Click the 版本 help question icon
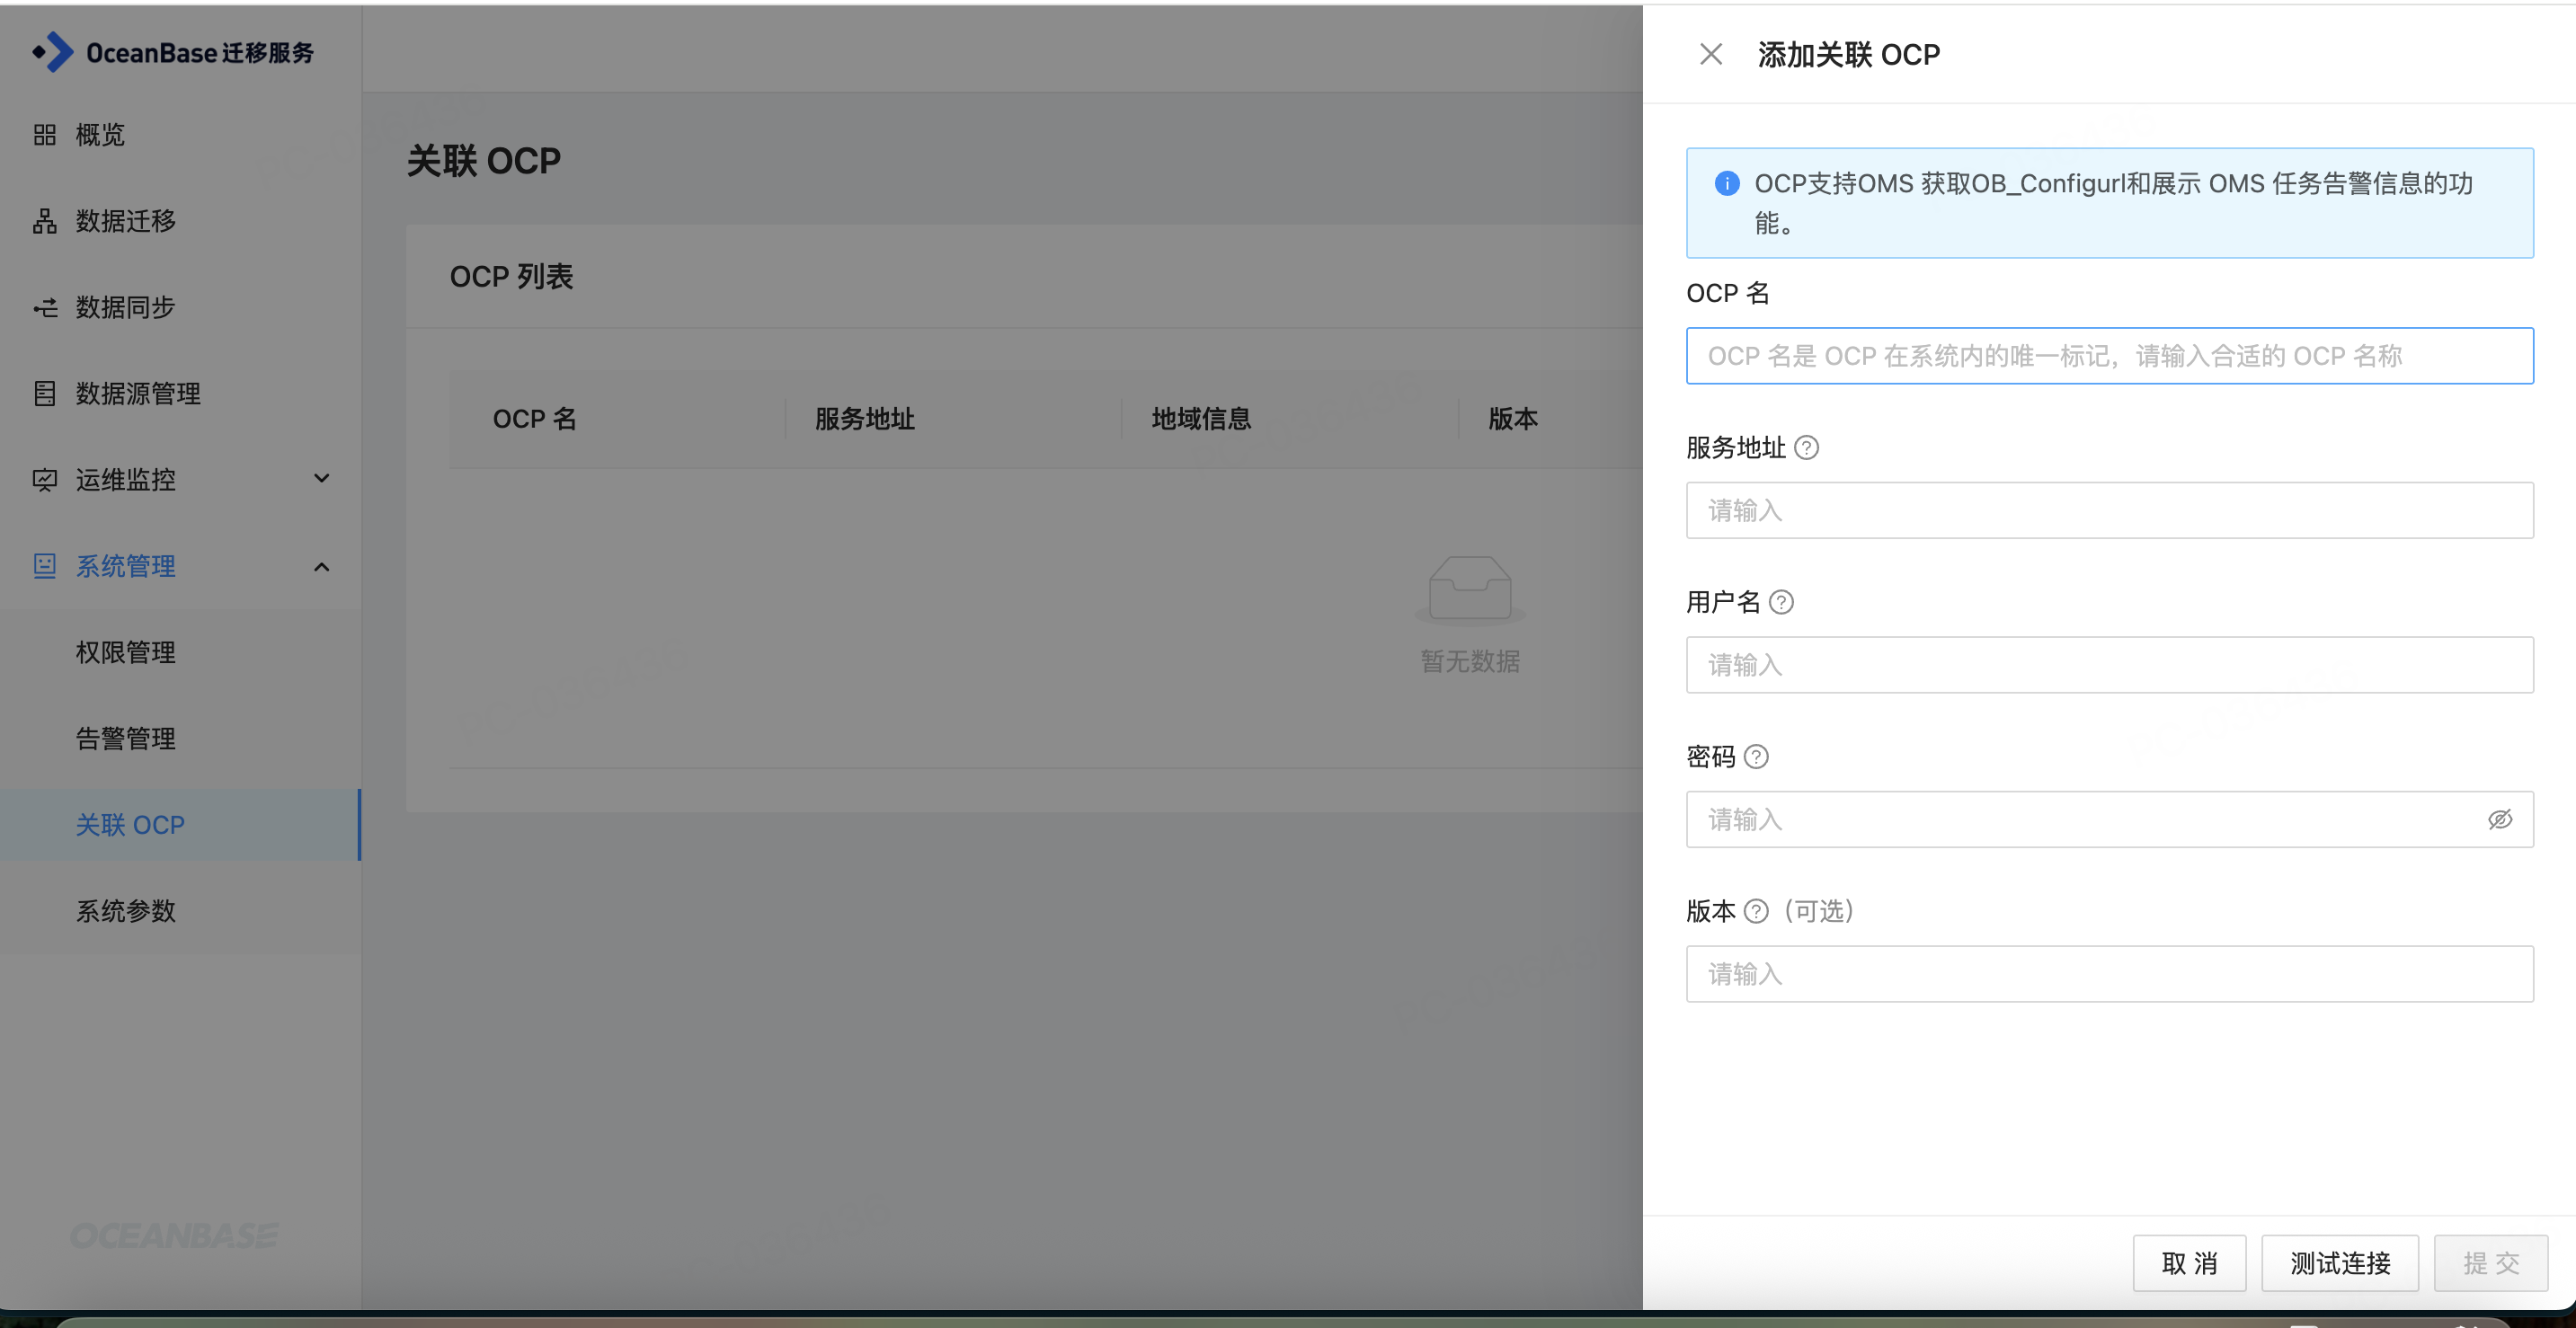Screen dimensions: 2576x1328 [x=1756, y=911]
